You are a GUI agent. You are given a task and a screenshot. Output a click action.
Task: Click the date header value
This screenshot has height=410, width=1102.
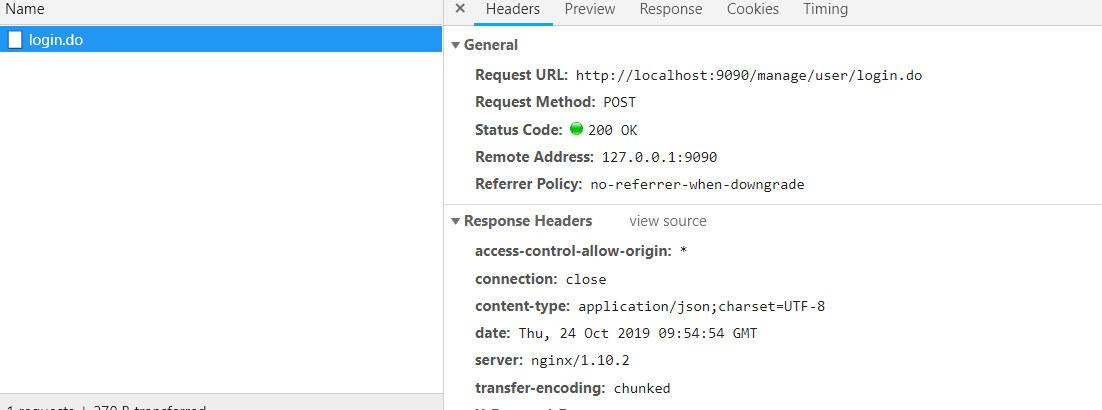[637, 333]
